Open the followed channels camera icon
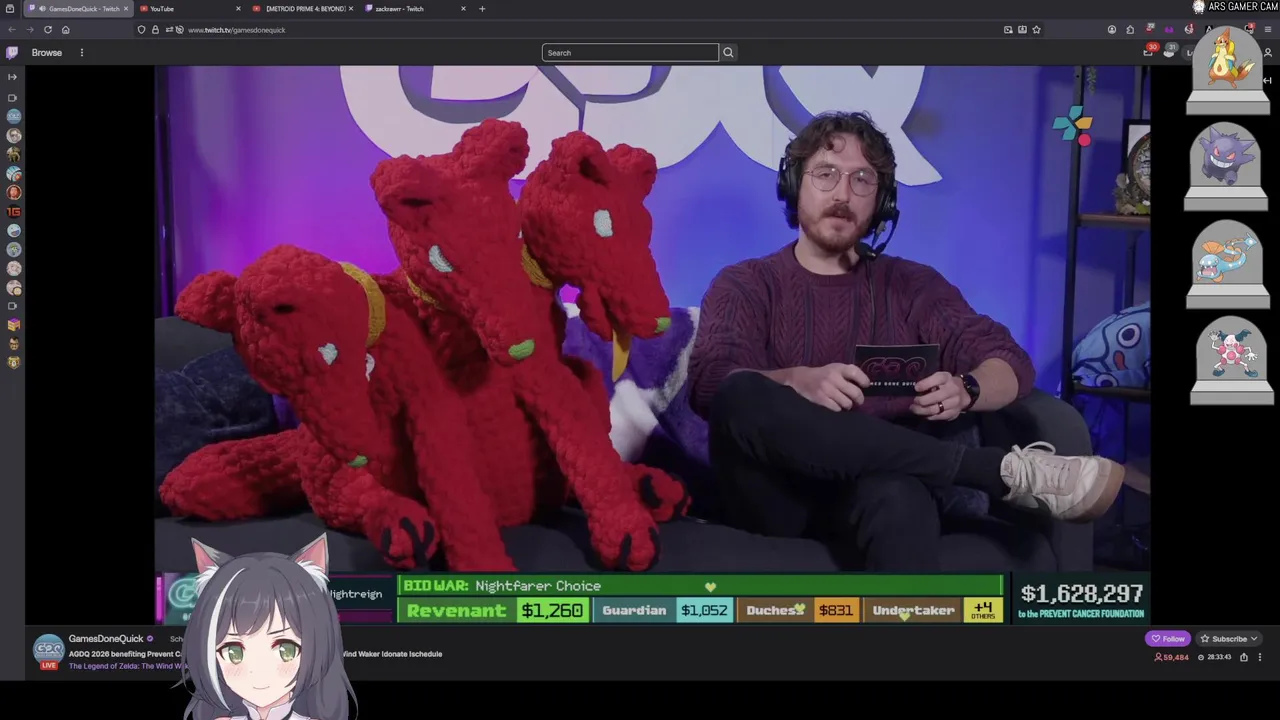Screen dimensions: 1280x720 coord(12,98)
